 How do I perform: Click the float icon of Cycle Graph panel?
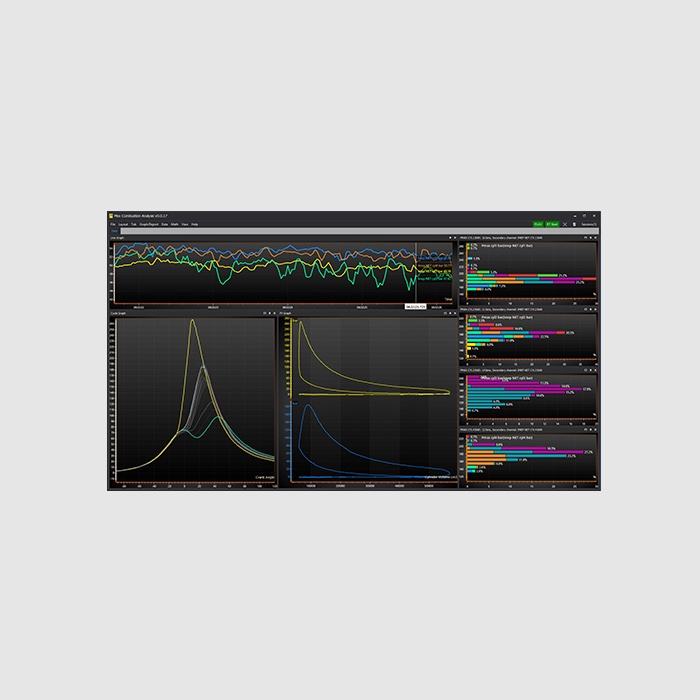264,313
